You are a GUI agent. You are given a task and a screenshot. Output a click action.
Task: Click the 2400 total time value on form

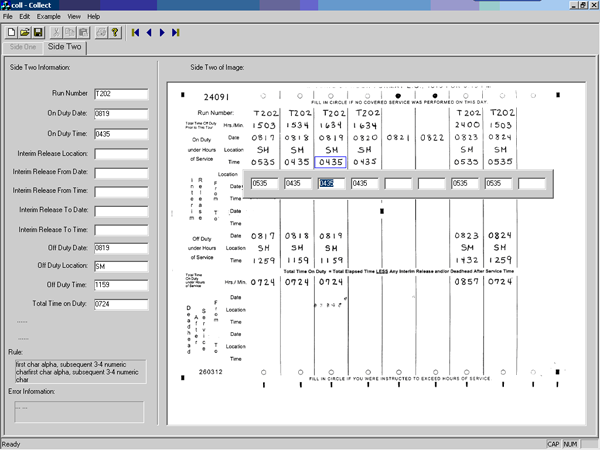467,125
